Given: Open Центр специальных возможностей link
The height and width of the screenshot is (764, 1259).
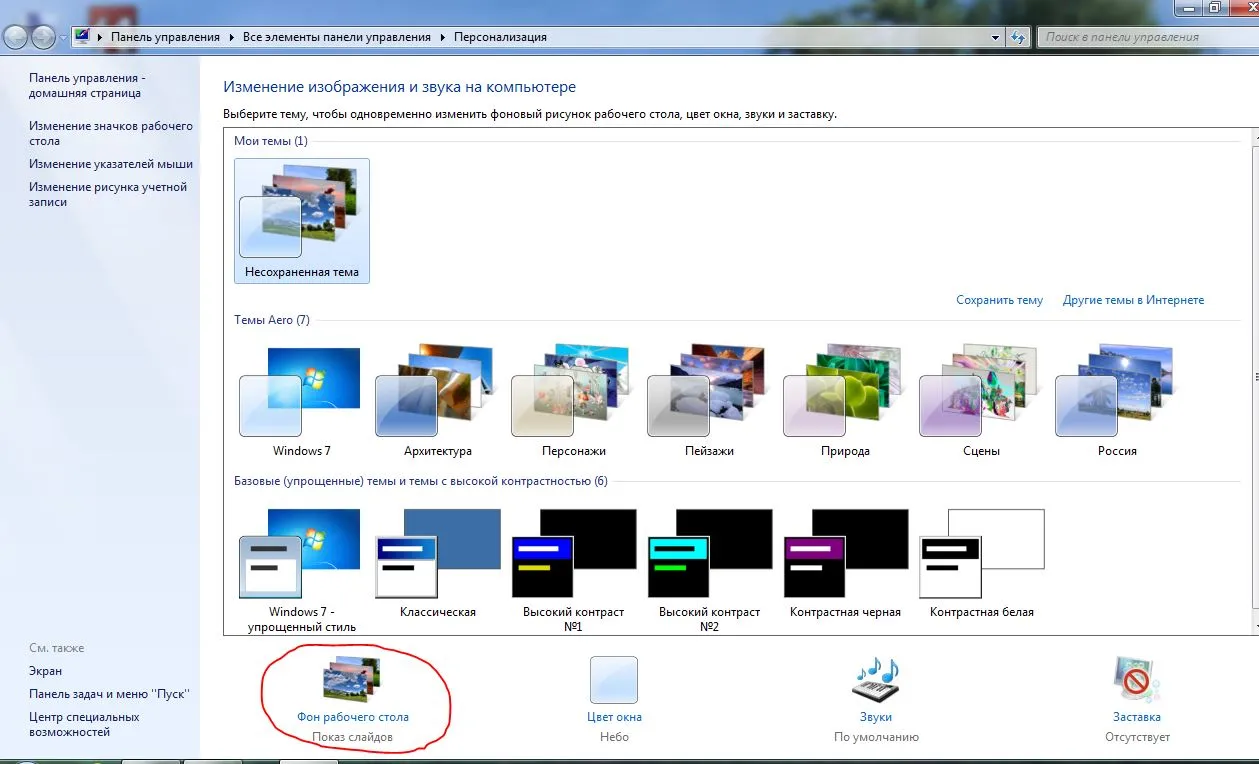Looking at the screenshot, I should point(84,724).
